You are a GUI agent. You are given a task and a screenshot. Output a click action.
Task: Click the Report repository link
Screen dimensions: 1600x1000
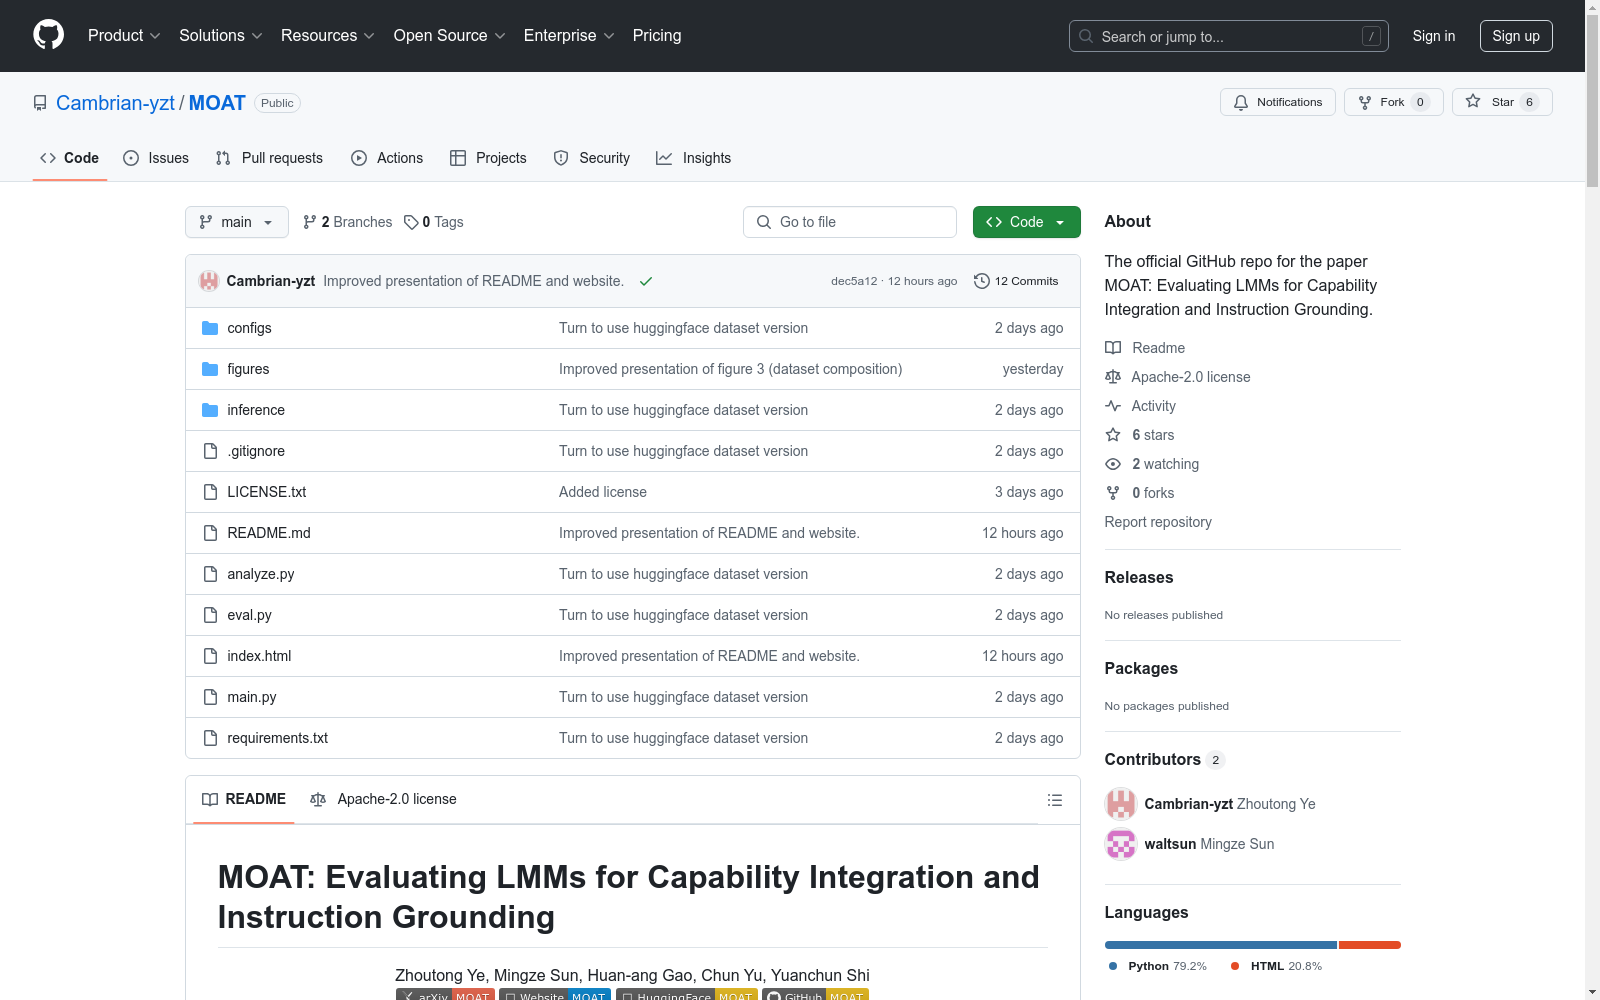click(1158, 522)
